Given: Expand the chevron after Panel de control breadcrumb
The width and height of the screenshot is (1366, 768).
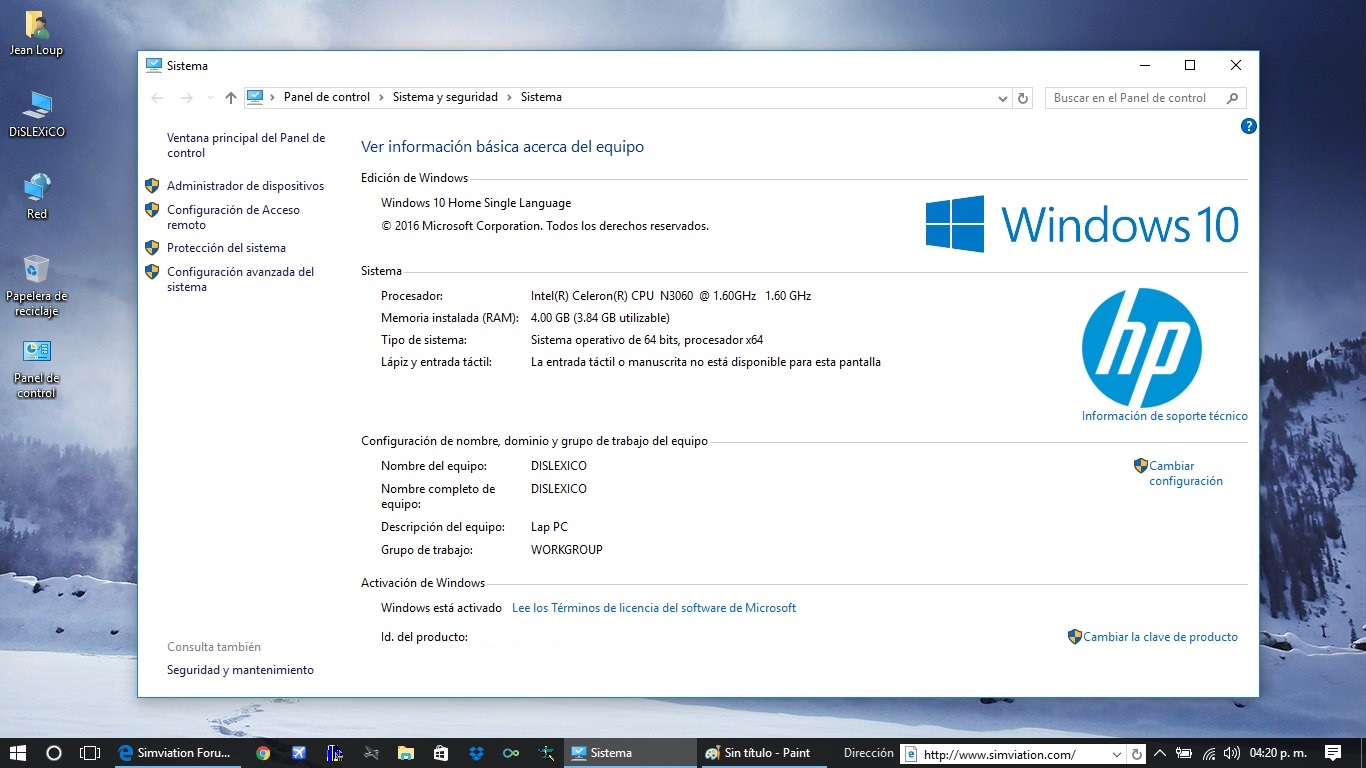Looking at the screenshot, I should 381,97.
